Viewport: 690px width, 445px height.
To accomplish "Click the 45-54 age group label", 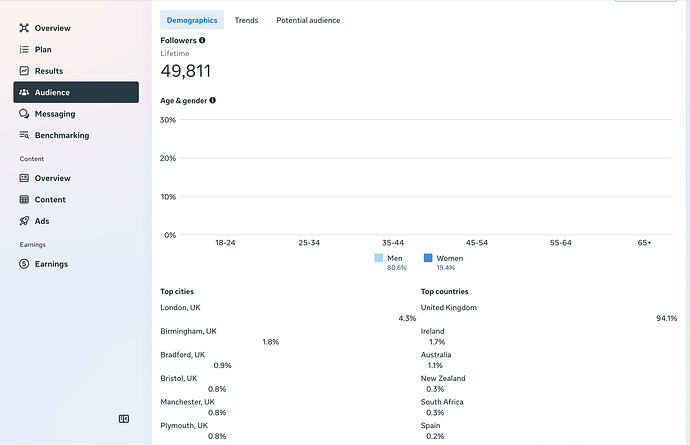I will 477,243.
